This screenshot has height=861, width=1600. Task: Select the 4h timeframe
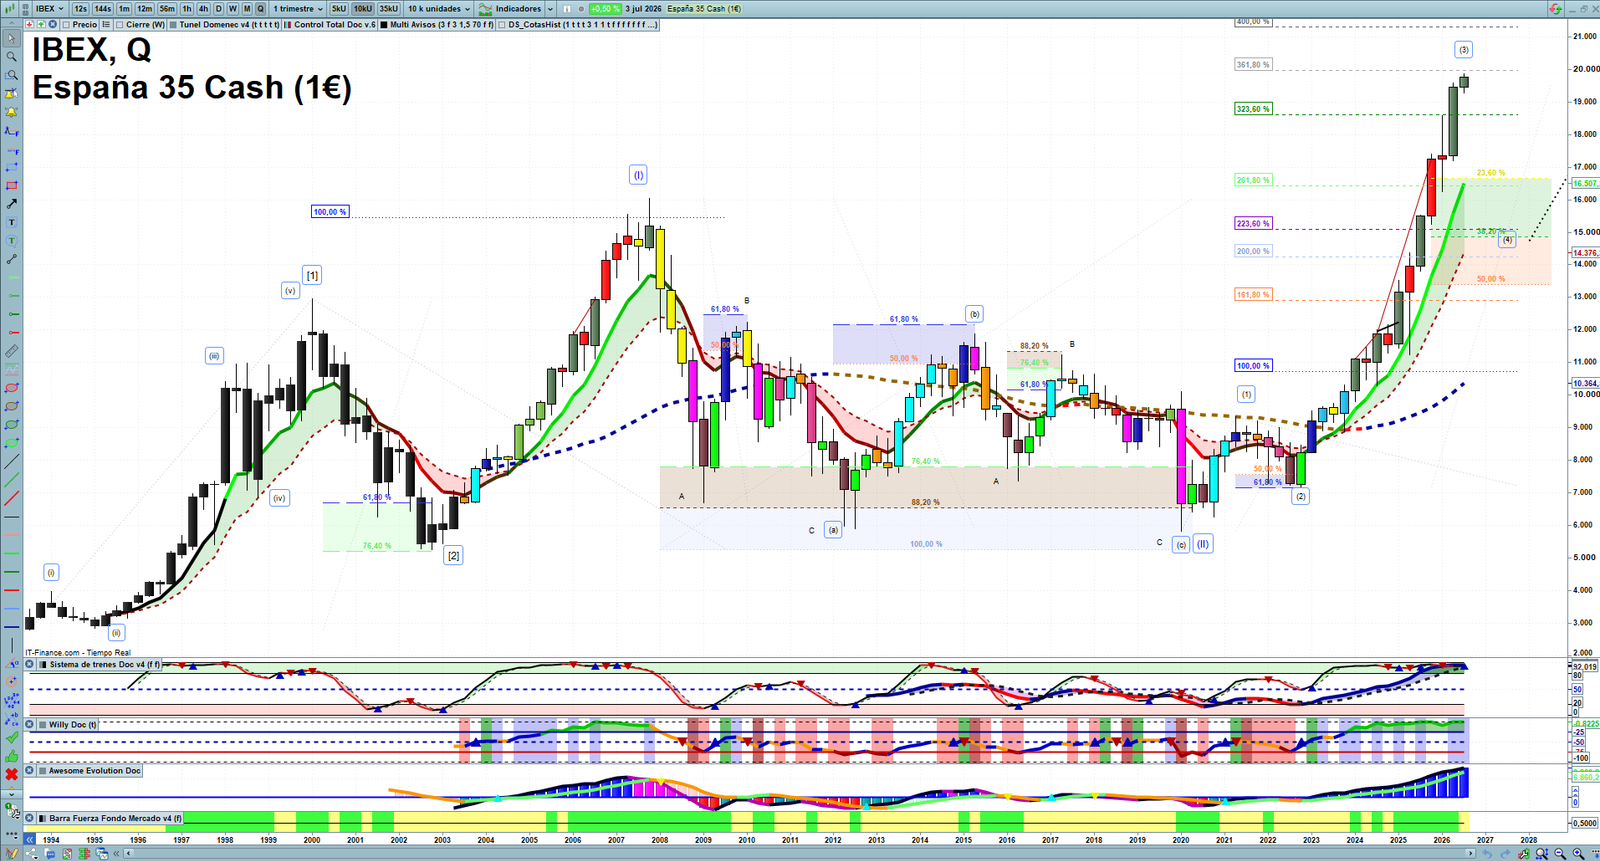(203, 9)
